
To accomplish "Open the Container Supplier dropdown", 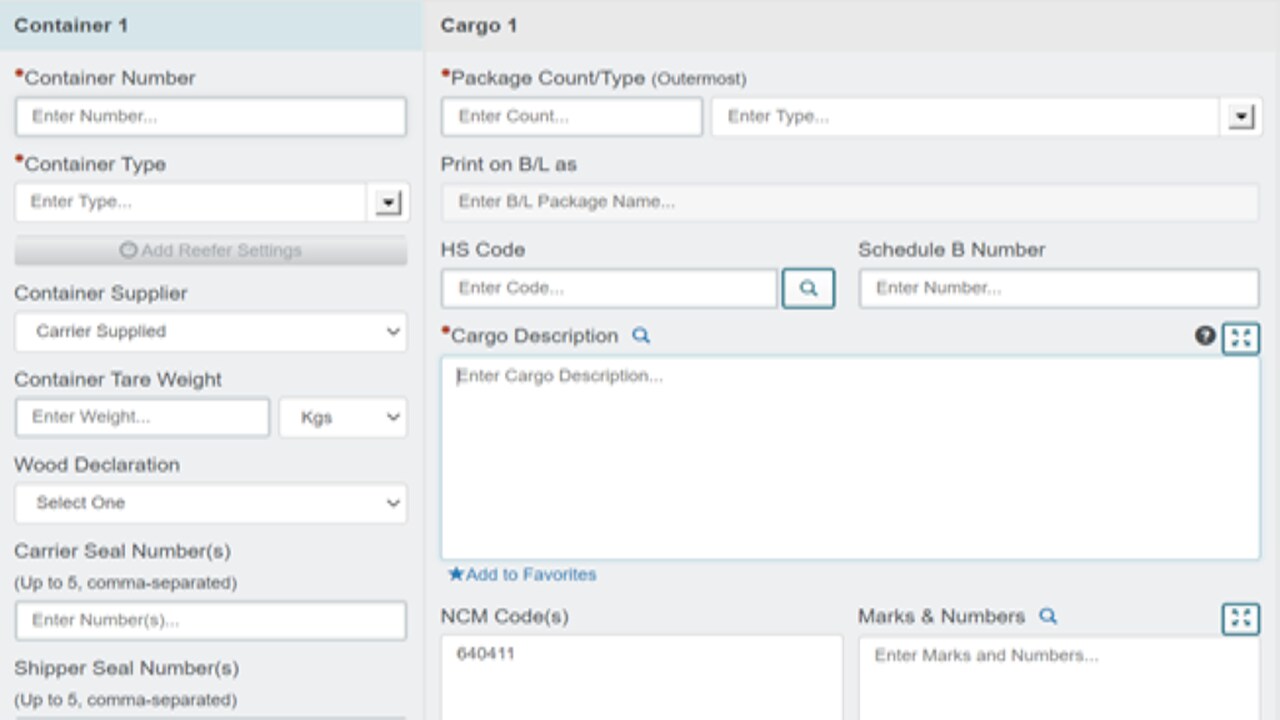I will point(210,331).
